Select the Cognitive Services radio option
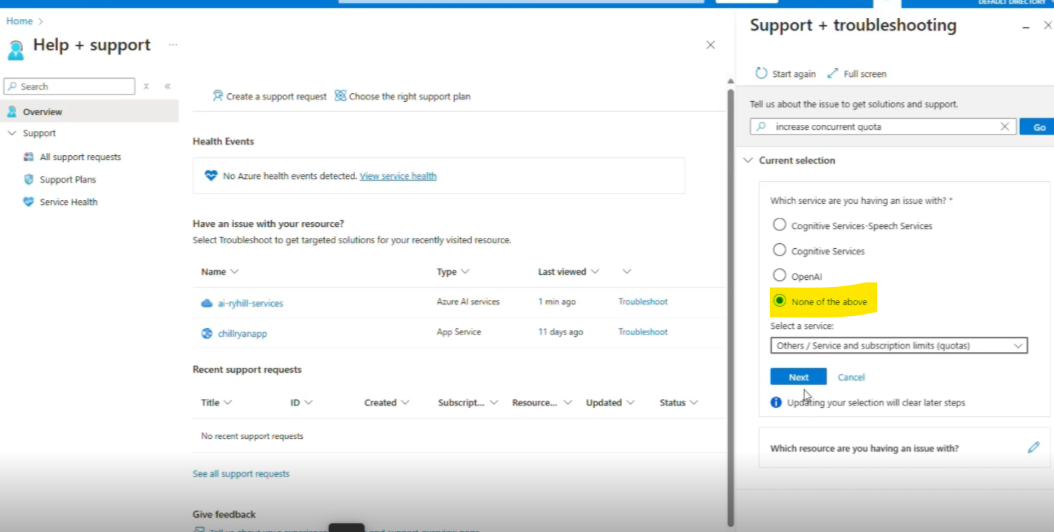The image size is (1054, 532). click(x=779, y=250)
